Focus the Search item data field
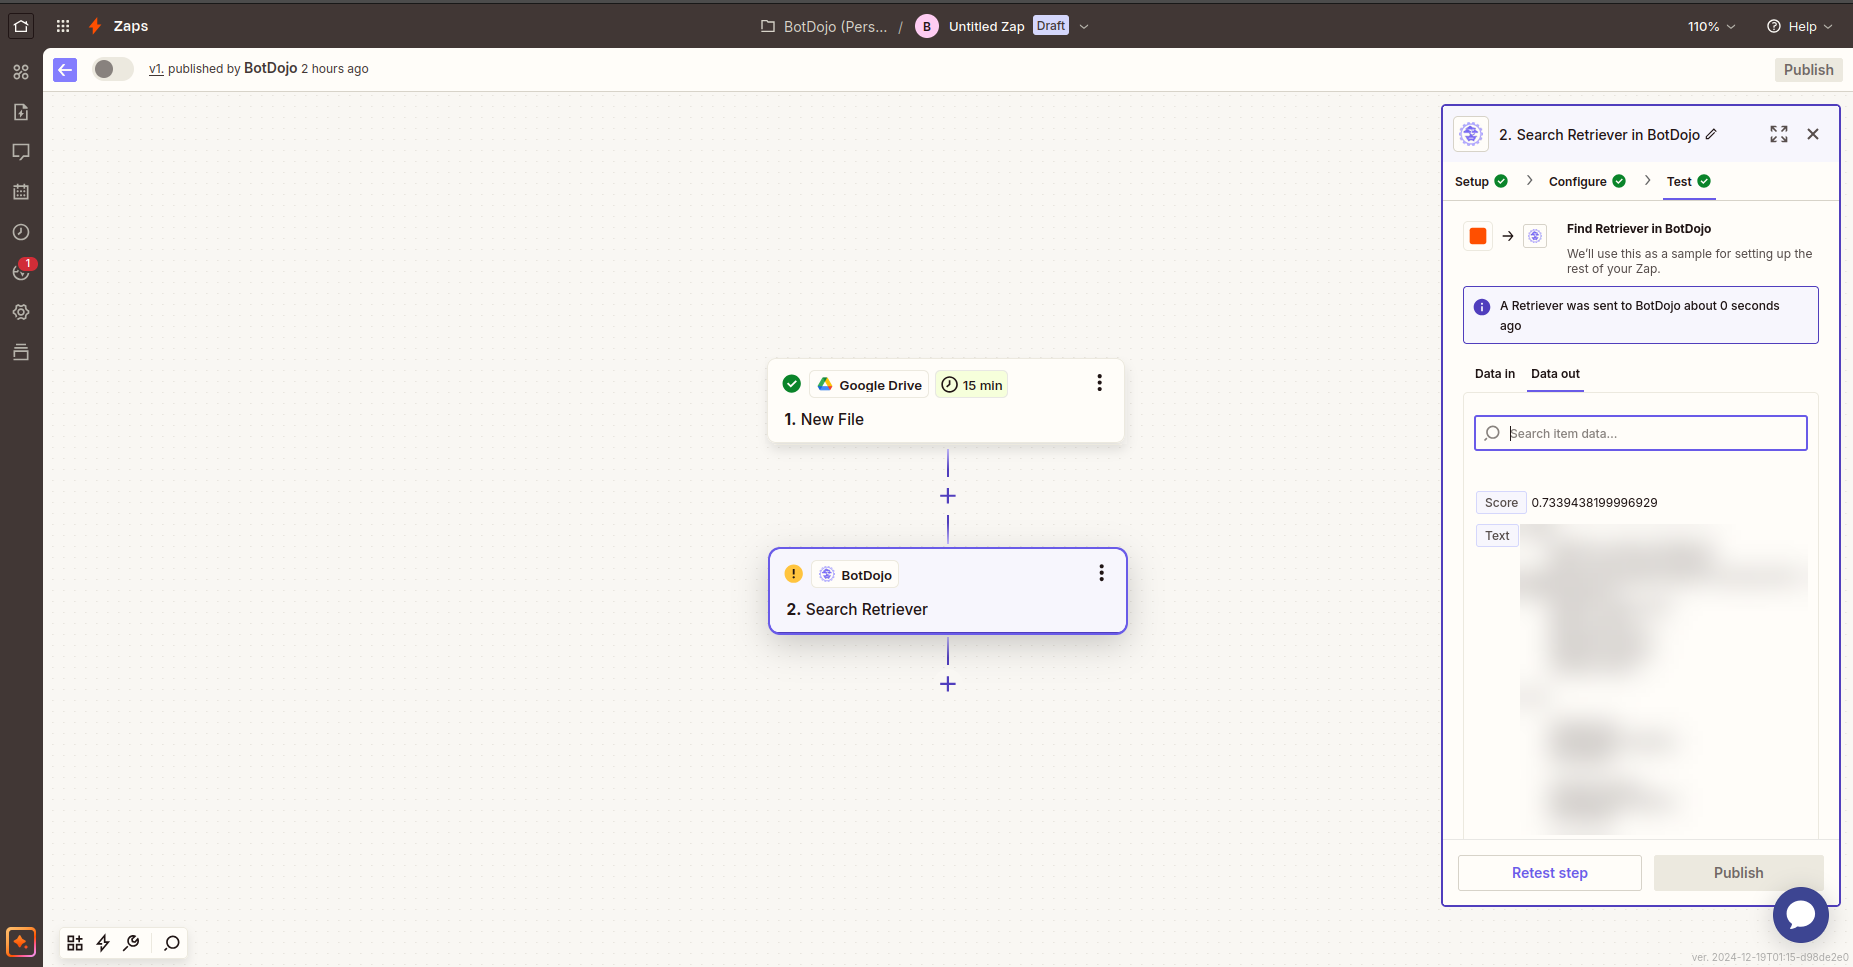This screenshot has height=967, width=1853. (x=1641, y=433)
